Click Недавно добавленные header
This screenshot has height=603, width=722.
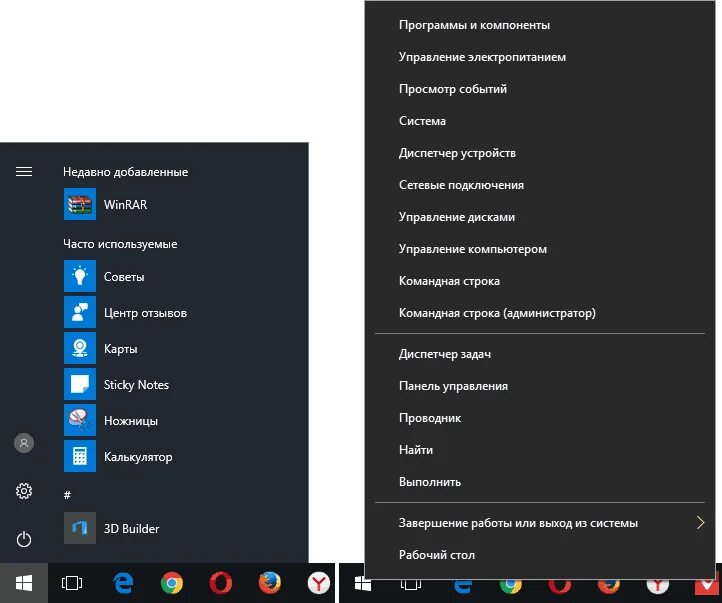tap(126, 172)
